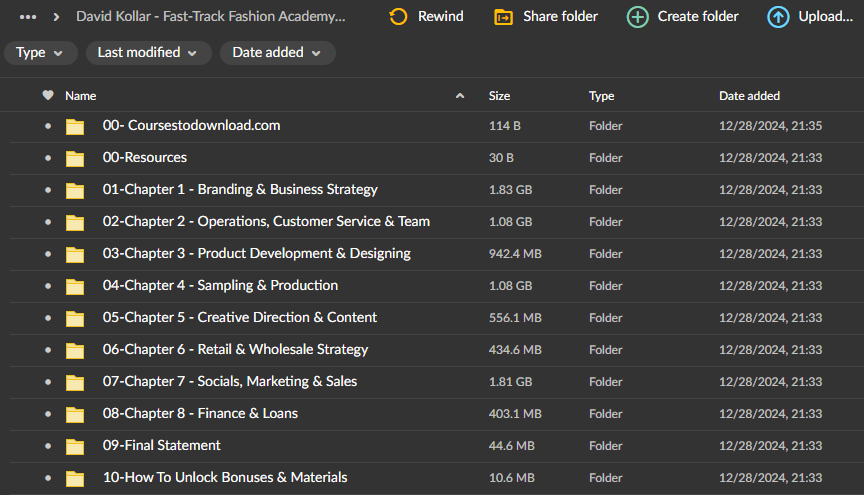Click the 12/28/2024, 21:35 date cell
Screen dimensions: 864x495
coord(770,126)
